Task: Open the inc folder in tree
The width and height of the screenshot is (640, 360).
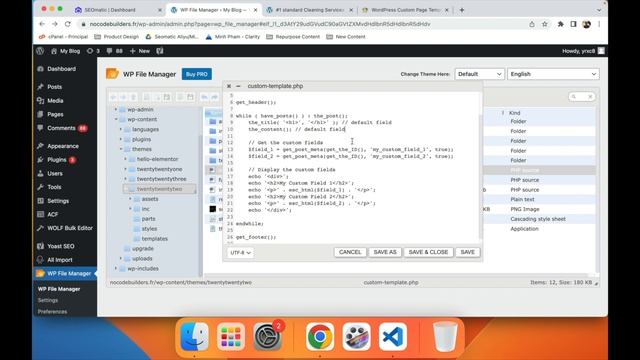Action: (x=146, y=209)
